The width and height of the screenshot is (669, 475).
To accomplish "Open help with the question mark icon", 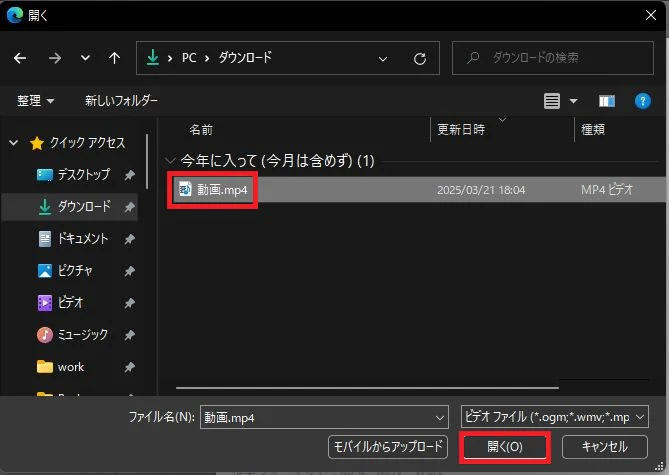I will [x=643, y=101].
